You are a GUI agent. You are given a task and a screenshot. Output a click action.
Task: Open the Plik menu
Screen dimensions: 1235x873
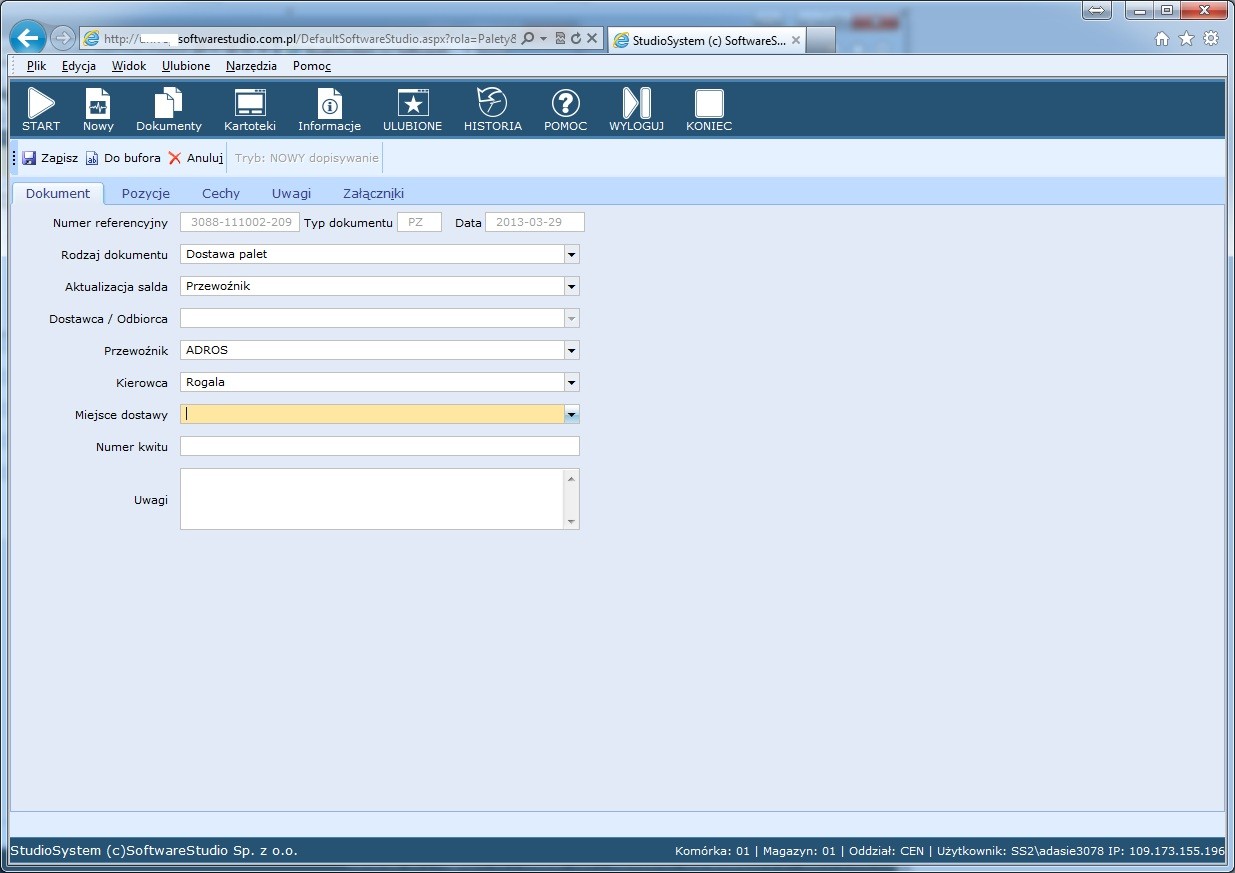coord(37,66)
